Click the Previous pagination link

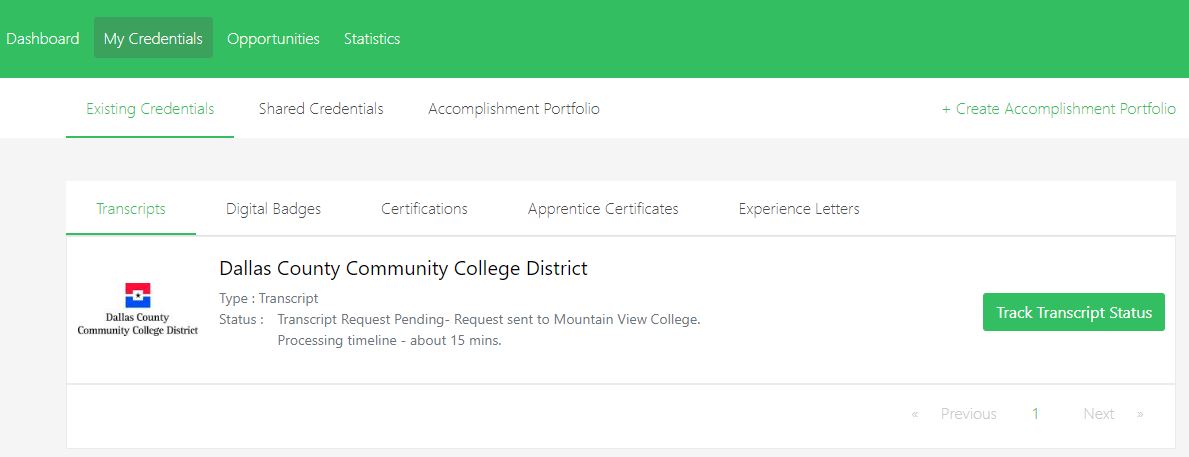tap(968, 414)
